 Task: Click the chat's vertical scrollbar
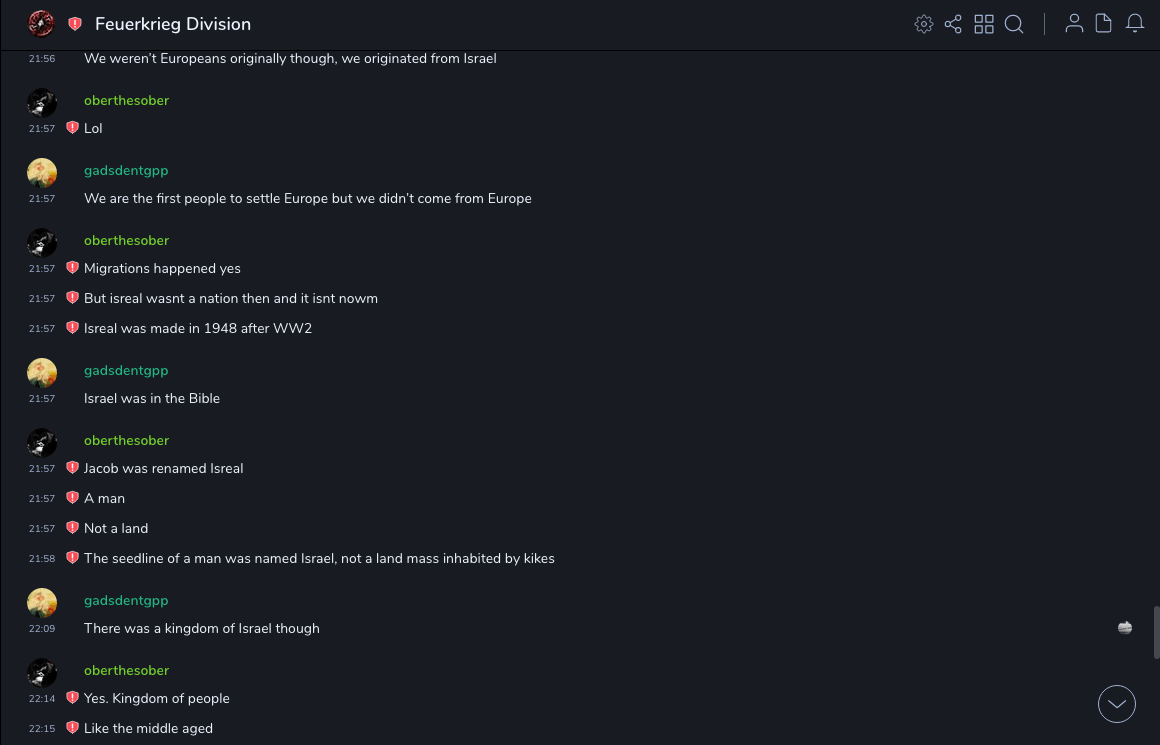(x=1157, y=632)
